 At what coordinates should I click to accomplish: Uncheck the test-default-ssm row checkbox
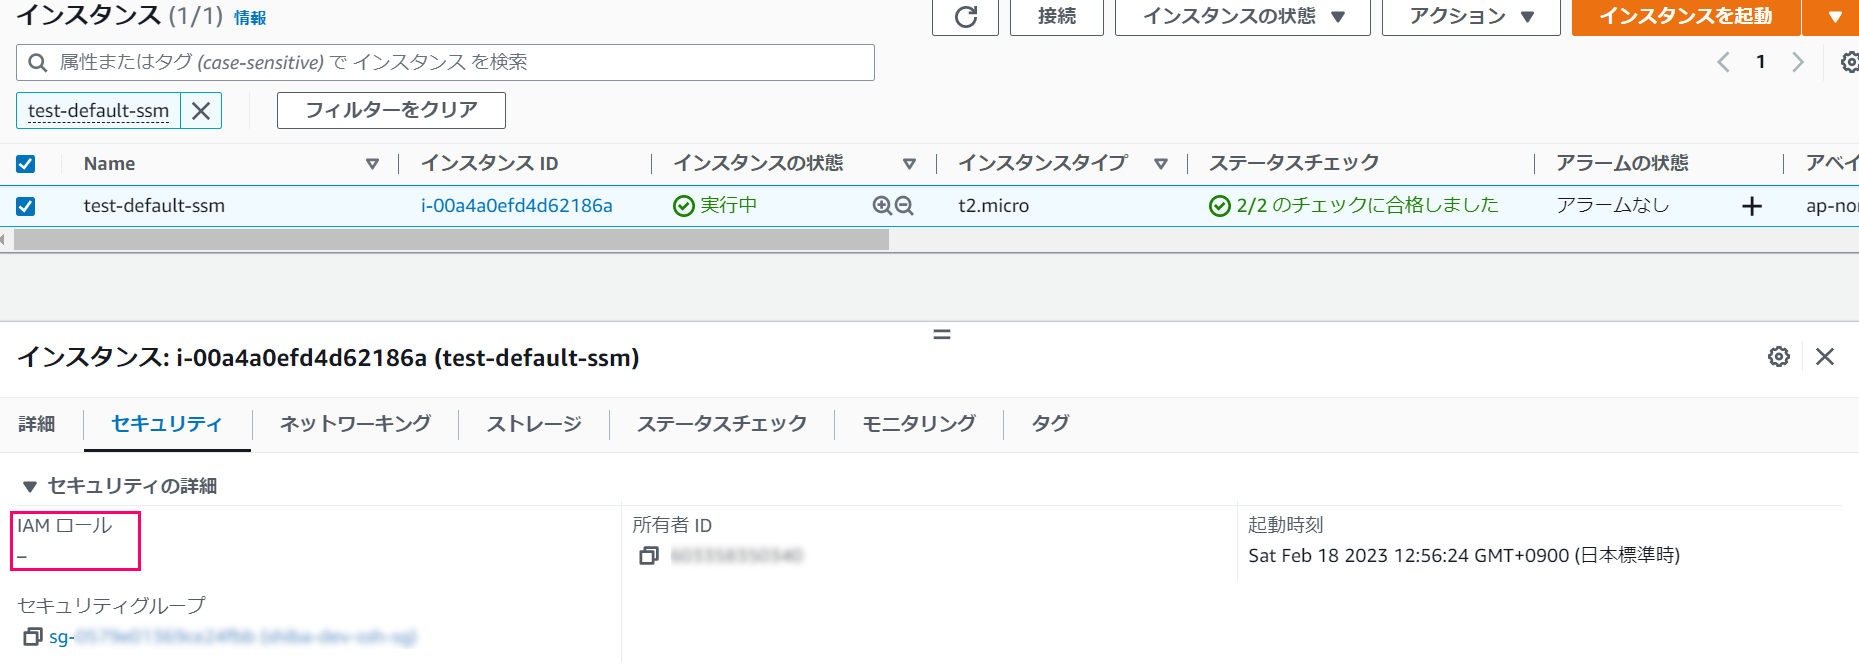click(x=26, y=206)
